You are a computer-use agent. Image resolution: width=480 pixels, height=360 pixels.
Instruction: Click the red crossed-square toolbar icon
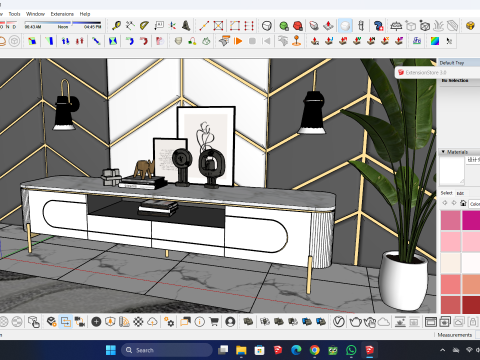click(x=218, y=25)
